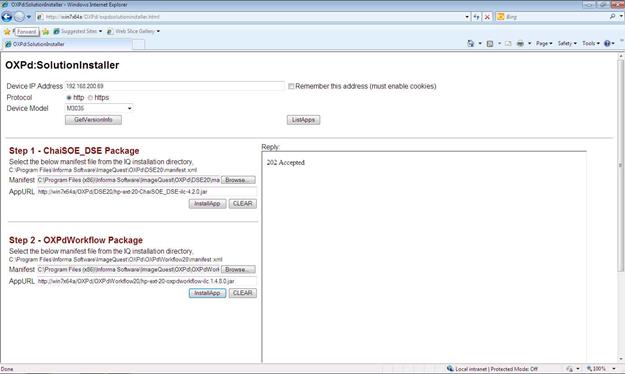Expand the Home button options dropdown
The height and width of the screenshot is (374, 625).
click(x=480, y=43)
